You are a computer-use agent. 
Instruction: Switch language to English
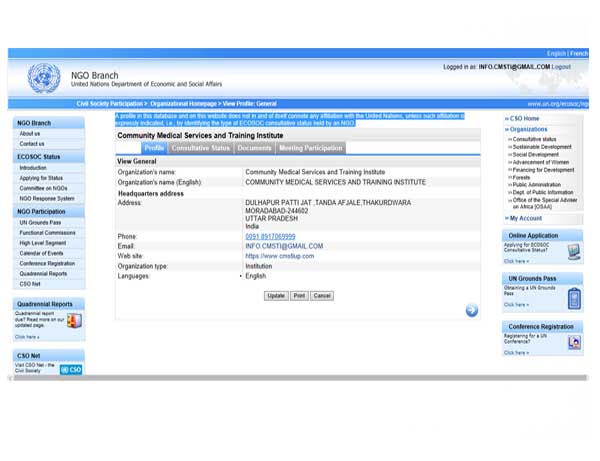556,54
